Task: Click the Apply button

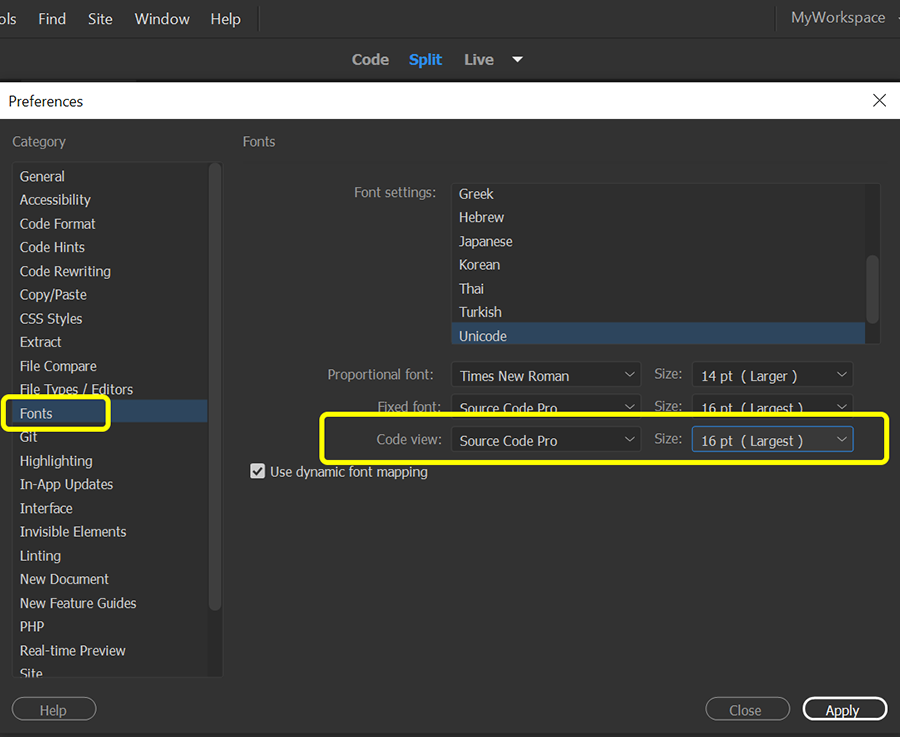Action: 844,710
